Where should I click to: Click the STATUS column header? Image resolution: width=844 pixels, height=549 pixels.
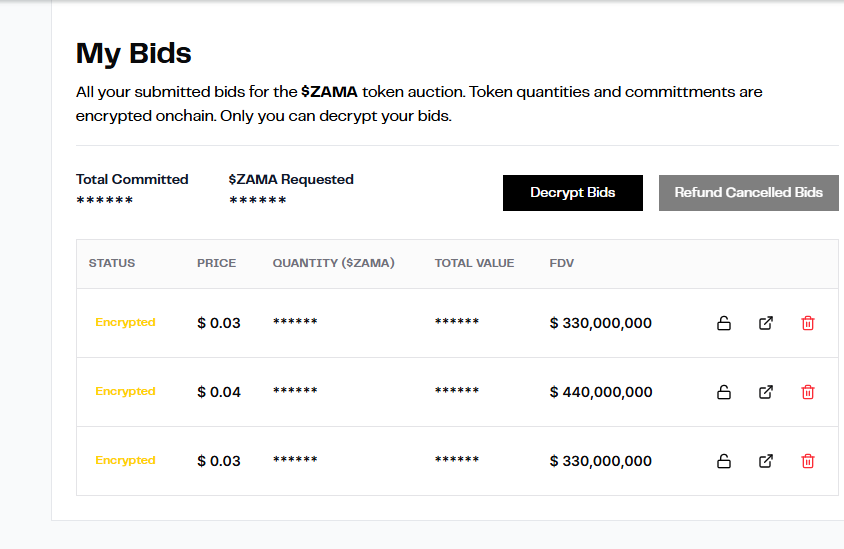click(x=112, y=263)
